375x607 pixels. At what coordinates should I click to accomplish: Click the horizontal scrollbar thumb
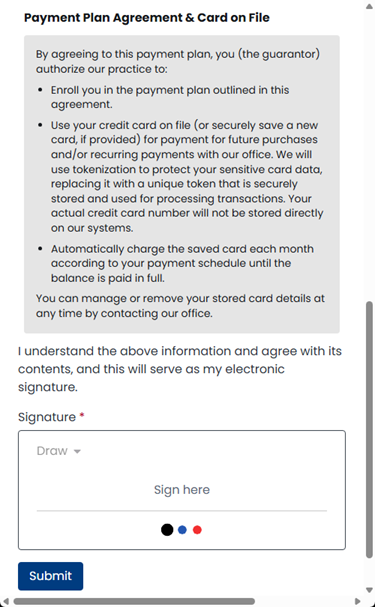point(134,602)
